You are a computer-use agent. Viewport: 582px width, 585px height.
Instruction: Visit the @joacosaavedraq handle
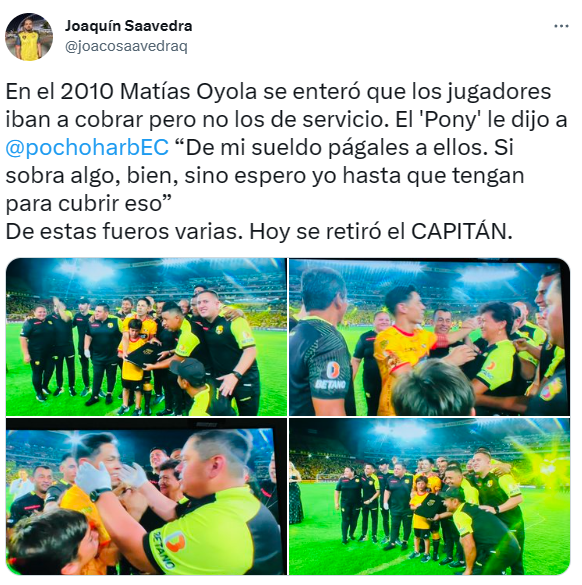(x=126, y=47)
